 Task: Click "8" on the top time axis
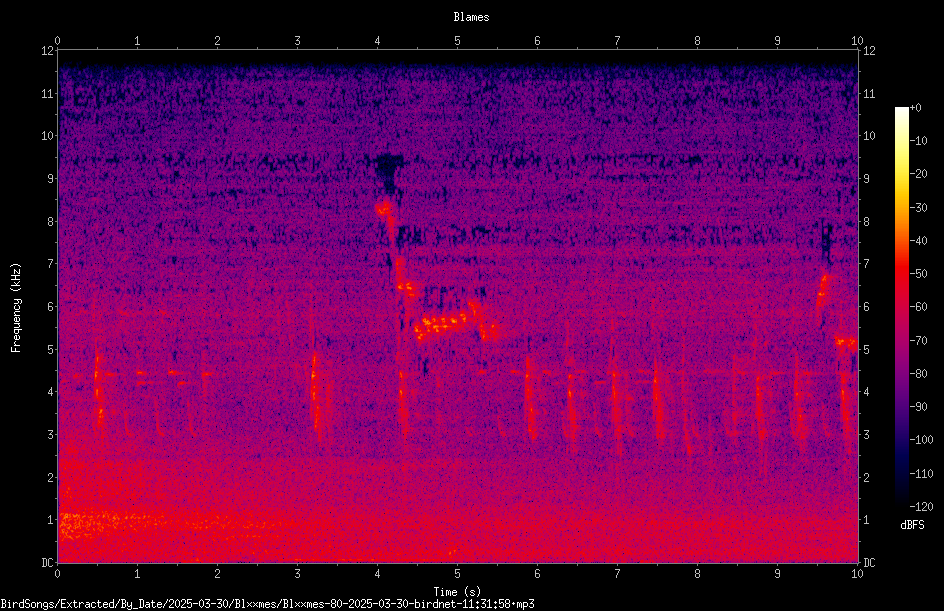click(697, 40)
